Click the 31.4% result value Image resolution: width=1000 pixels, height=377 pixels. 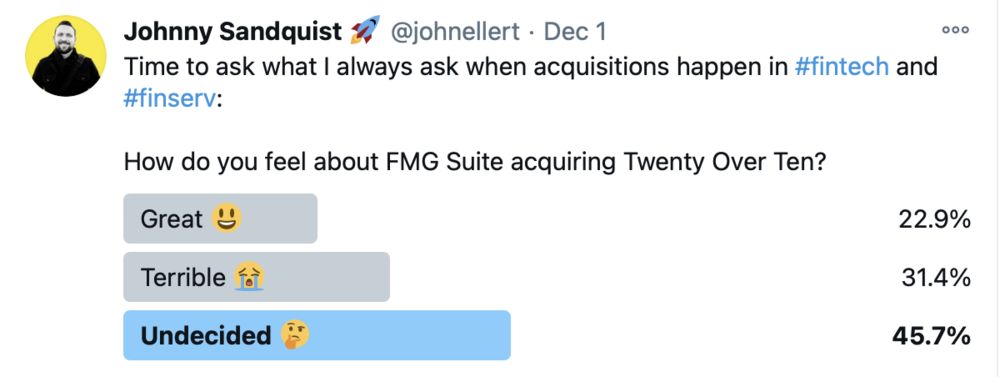click(x=936, y=277)
